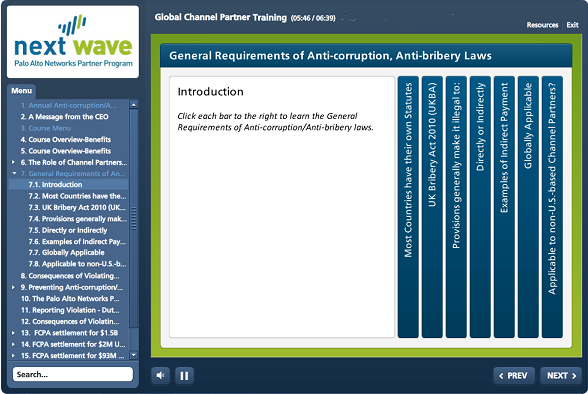
Task: Open the 'Directly or Indirectly' vertical bar
Action: 480,207
